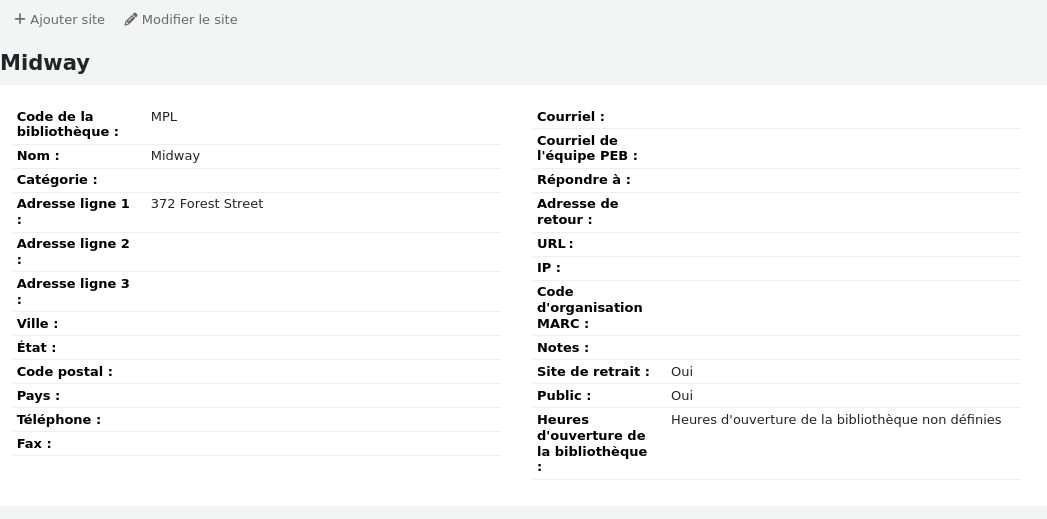Click the Courriel label

point(571,117)
